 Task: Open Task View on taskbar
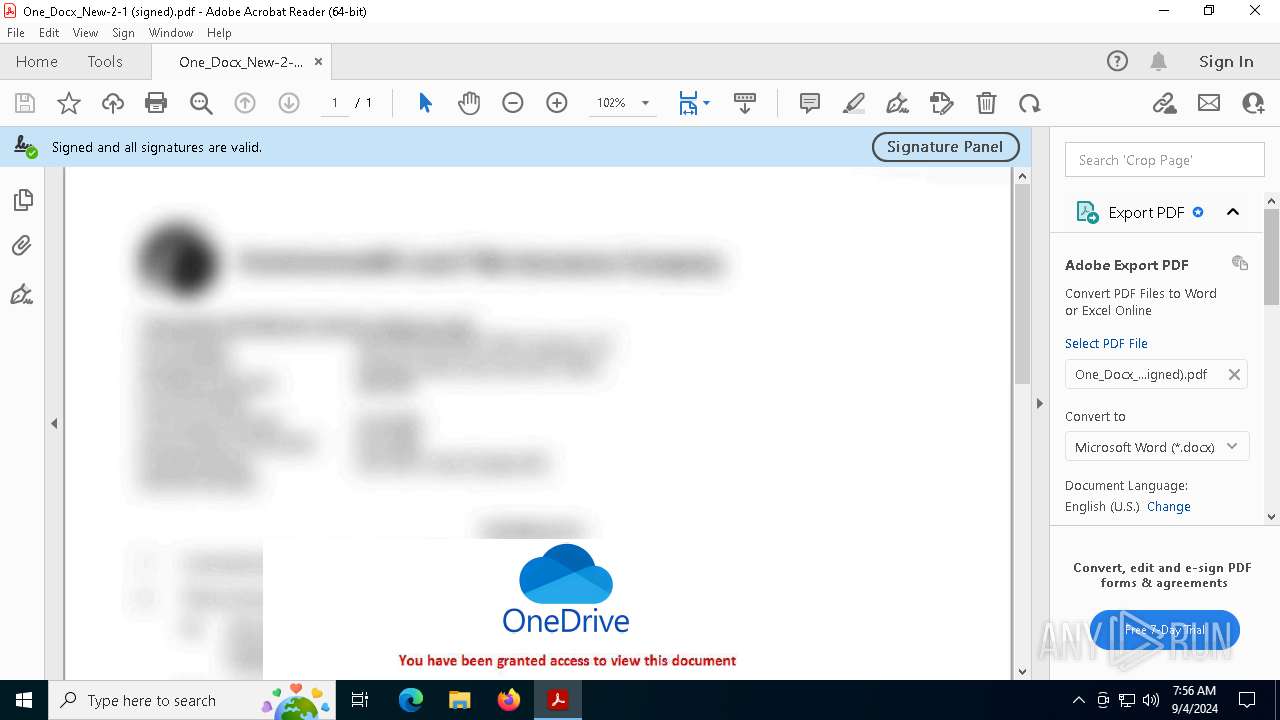point(360,700)
